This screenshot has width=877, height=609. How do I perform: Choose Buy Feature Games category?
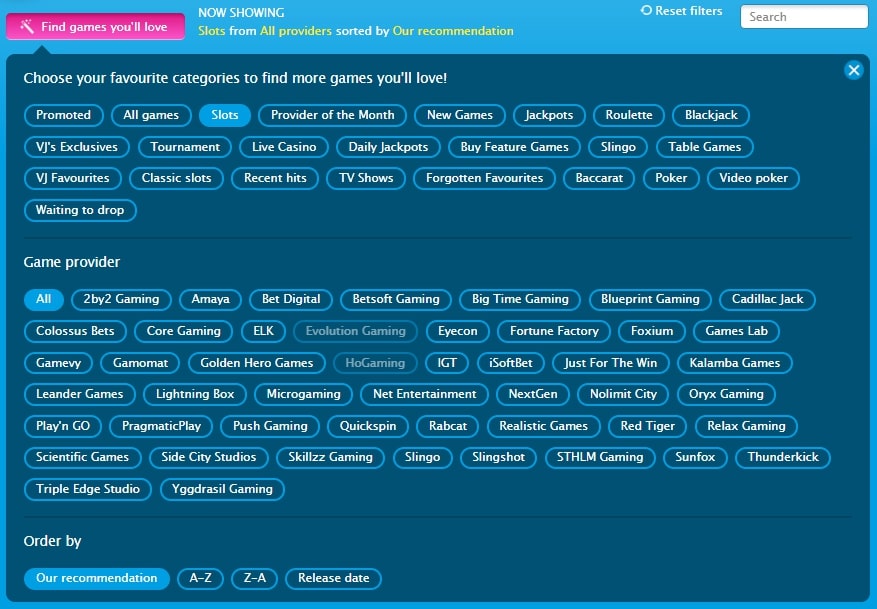(515, 147)
